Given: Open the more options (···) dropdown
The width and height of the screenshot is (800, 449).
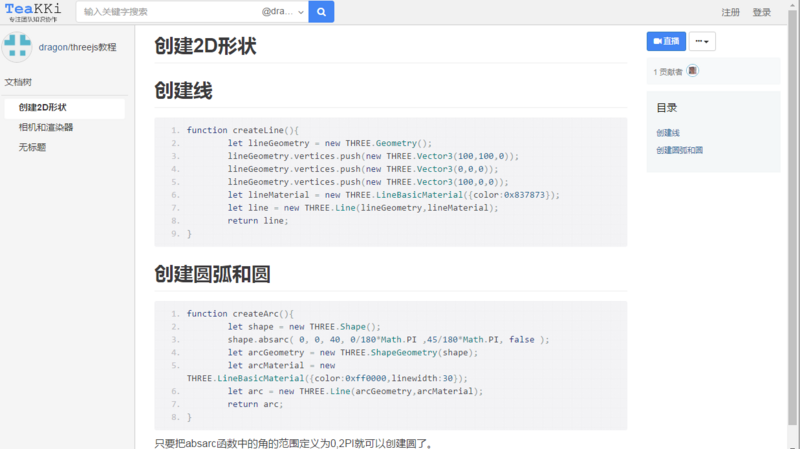Looking at the screenshot, I should coord(702,41).
